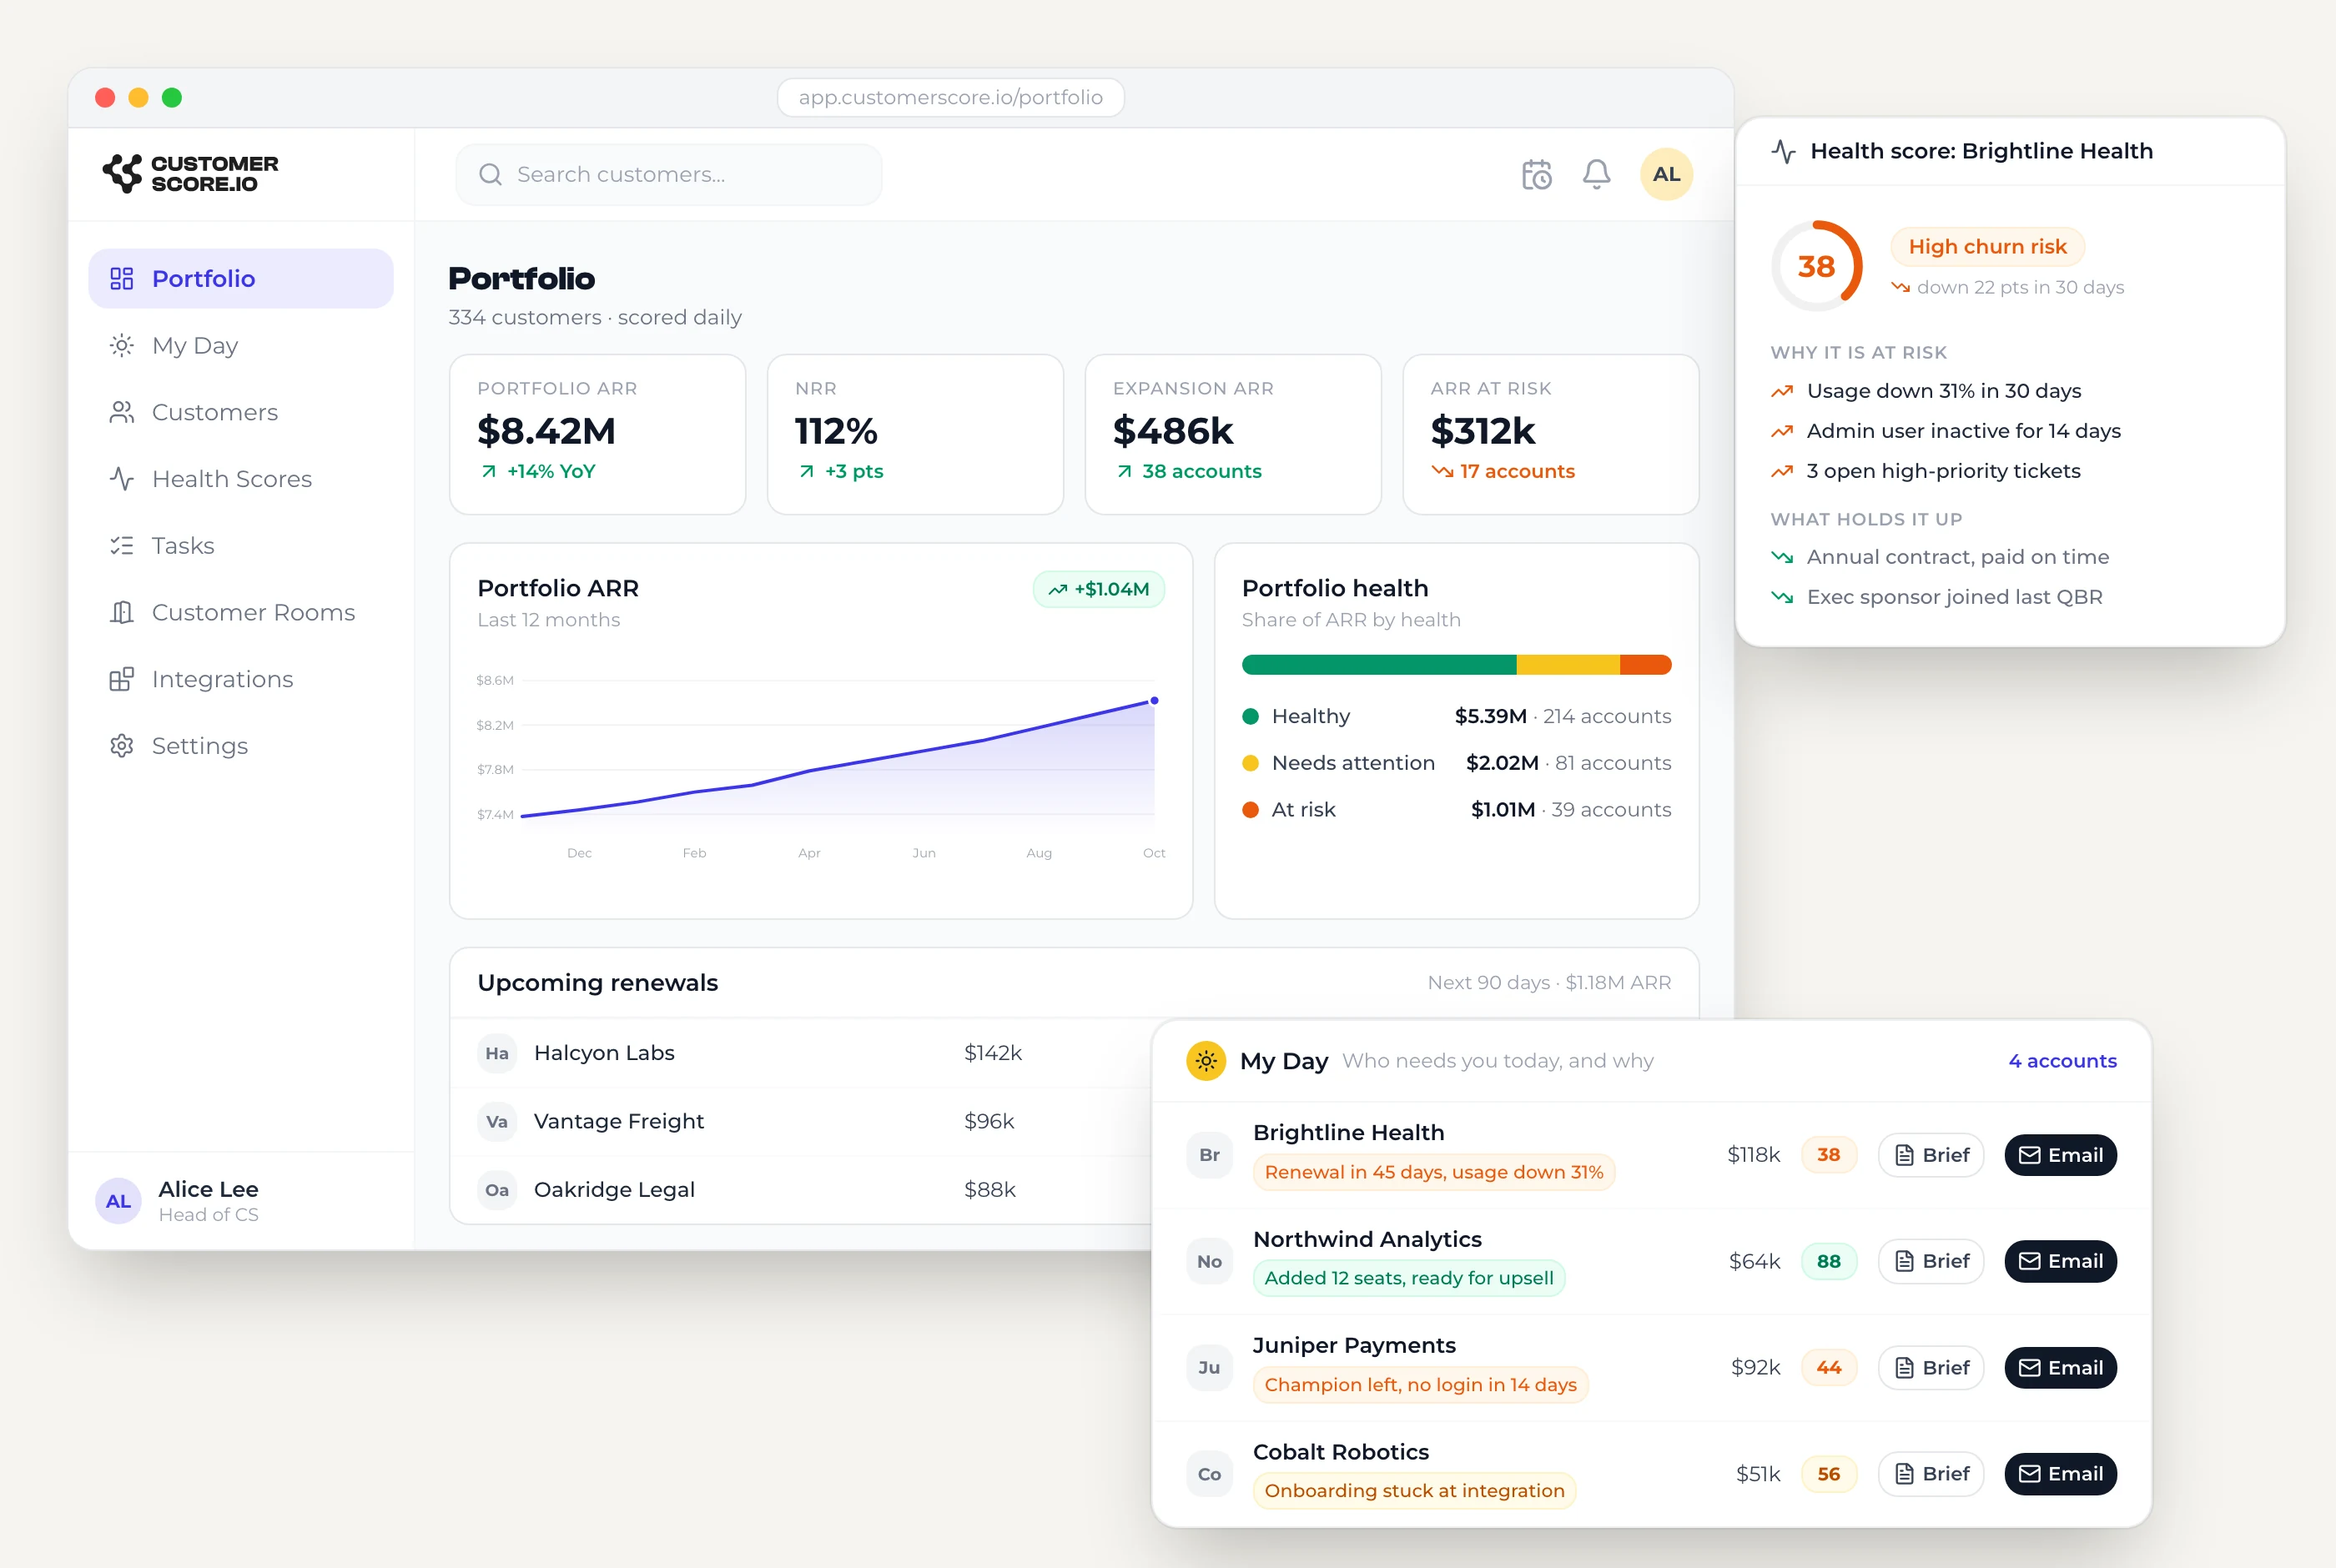Email Cobalt Robotics
The image size is (2336, 1568).
coord(2060,1474)
